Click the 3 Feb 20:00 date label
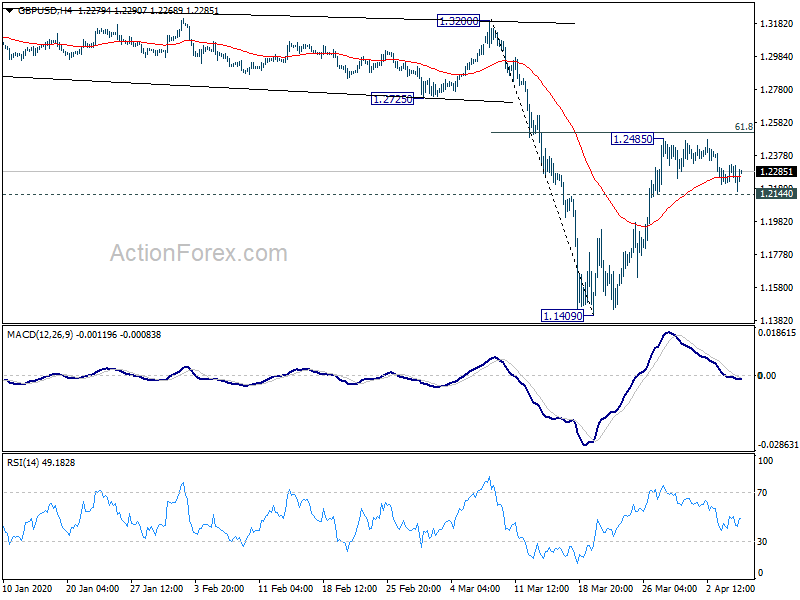Viewport: 800px width, 600px height. 220,588
